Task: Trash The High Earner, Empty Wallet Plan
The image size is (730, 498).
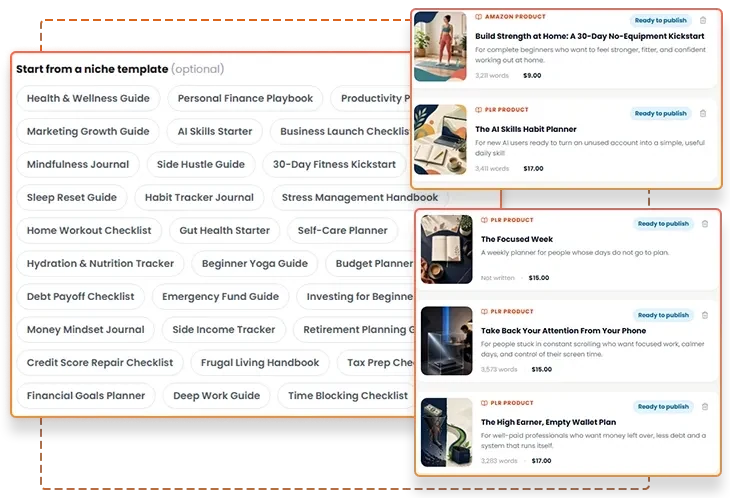Action: coord(705,407)
